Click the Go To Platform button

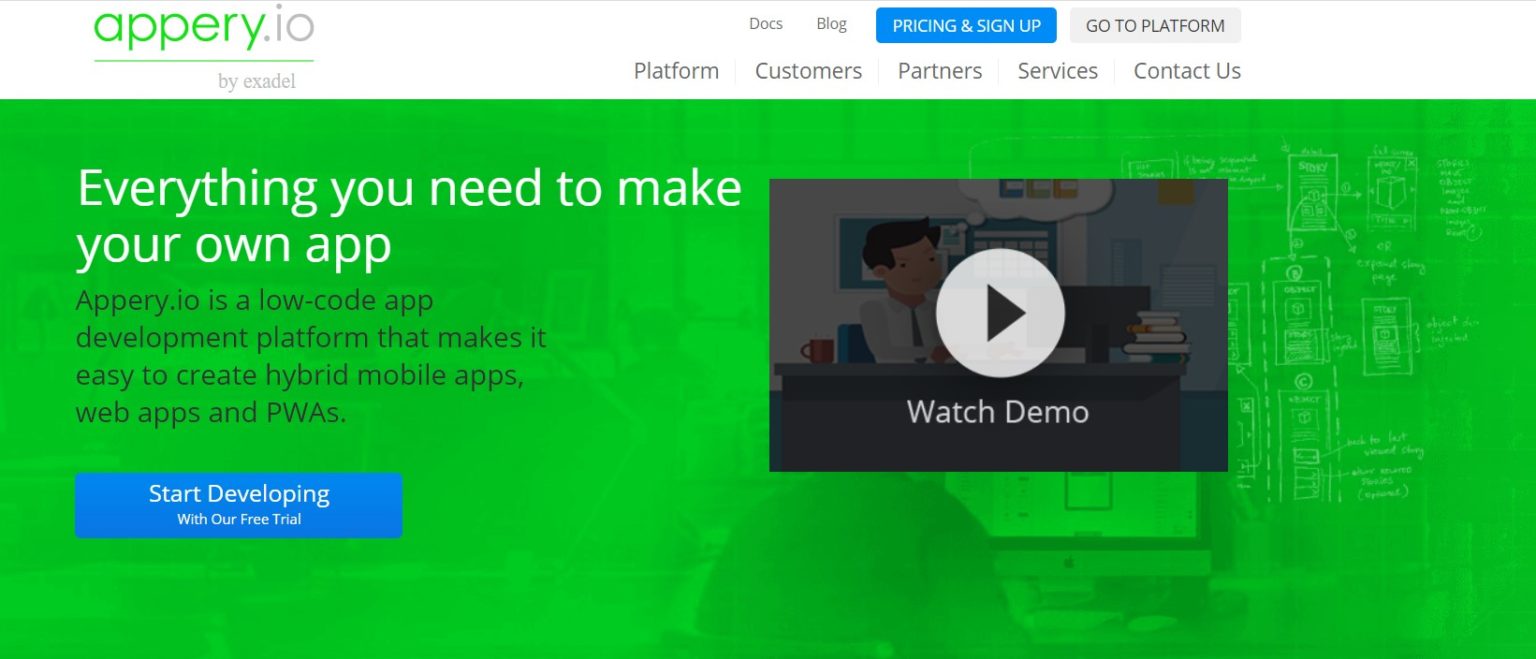click(x=1154, y=26)
